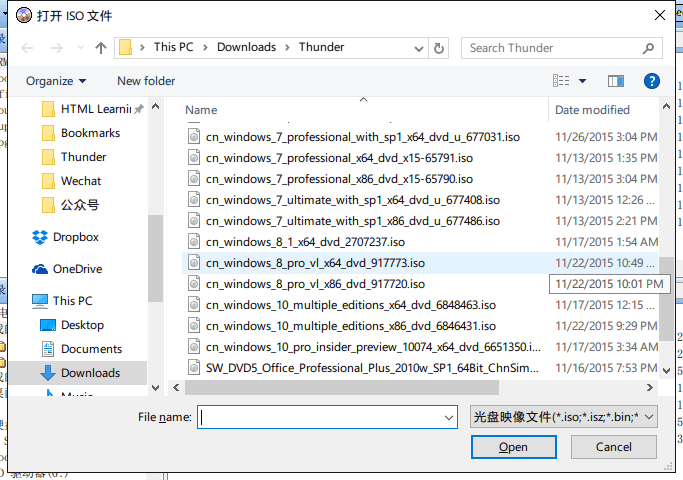Select Thunder in address breadcrumb
The width and height of the screenshot is (683, 480).
tap(321, 47)
